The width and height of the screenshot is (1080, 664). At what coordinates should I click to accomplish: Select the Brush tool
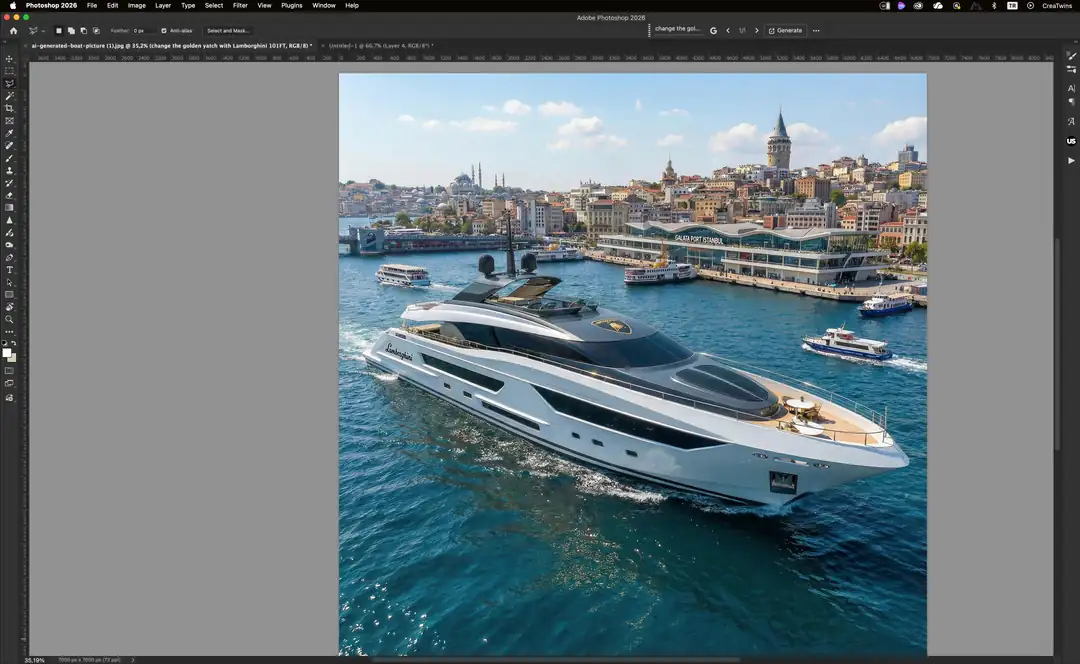coord(9,156)
